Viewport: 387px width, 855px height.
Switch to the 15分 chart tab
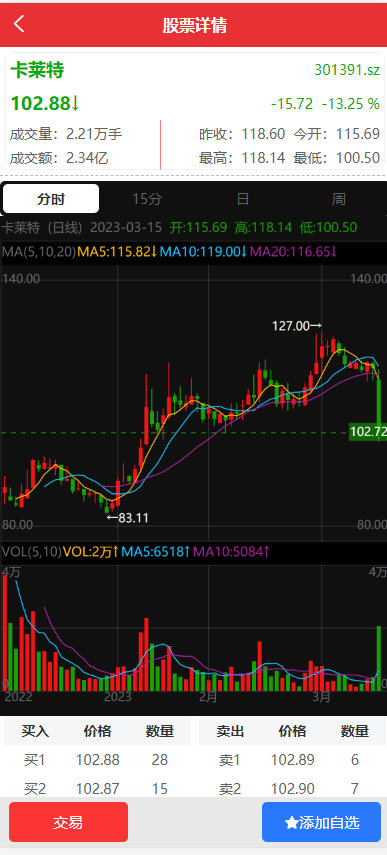coord(147,199)
